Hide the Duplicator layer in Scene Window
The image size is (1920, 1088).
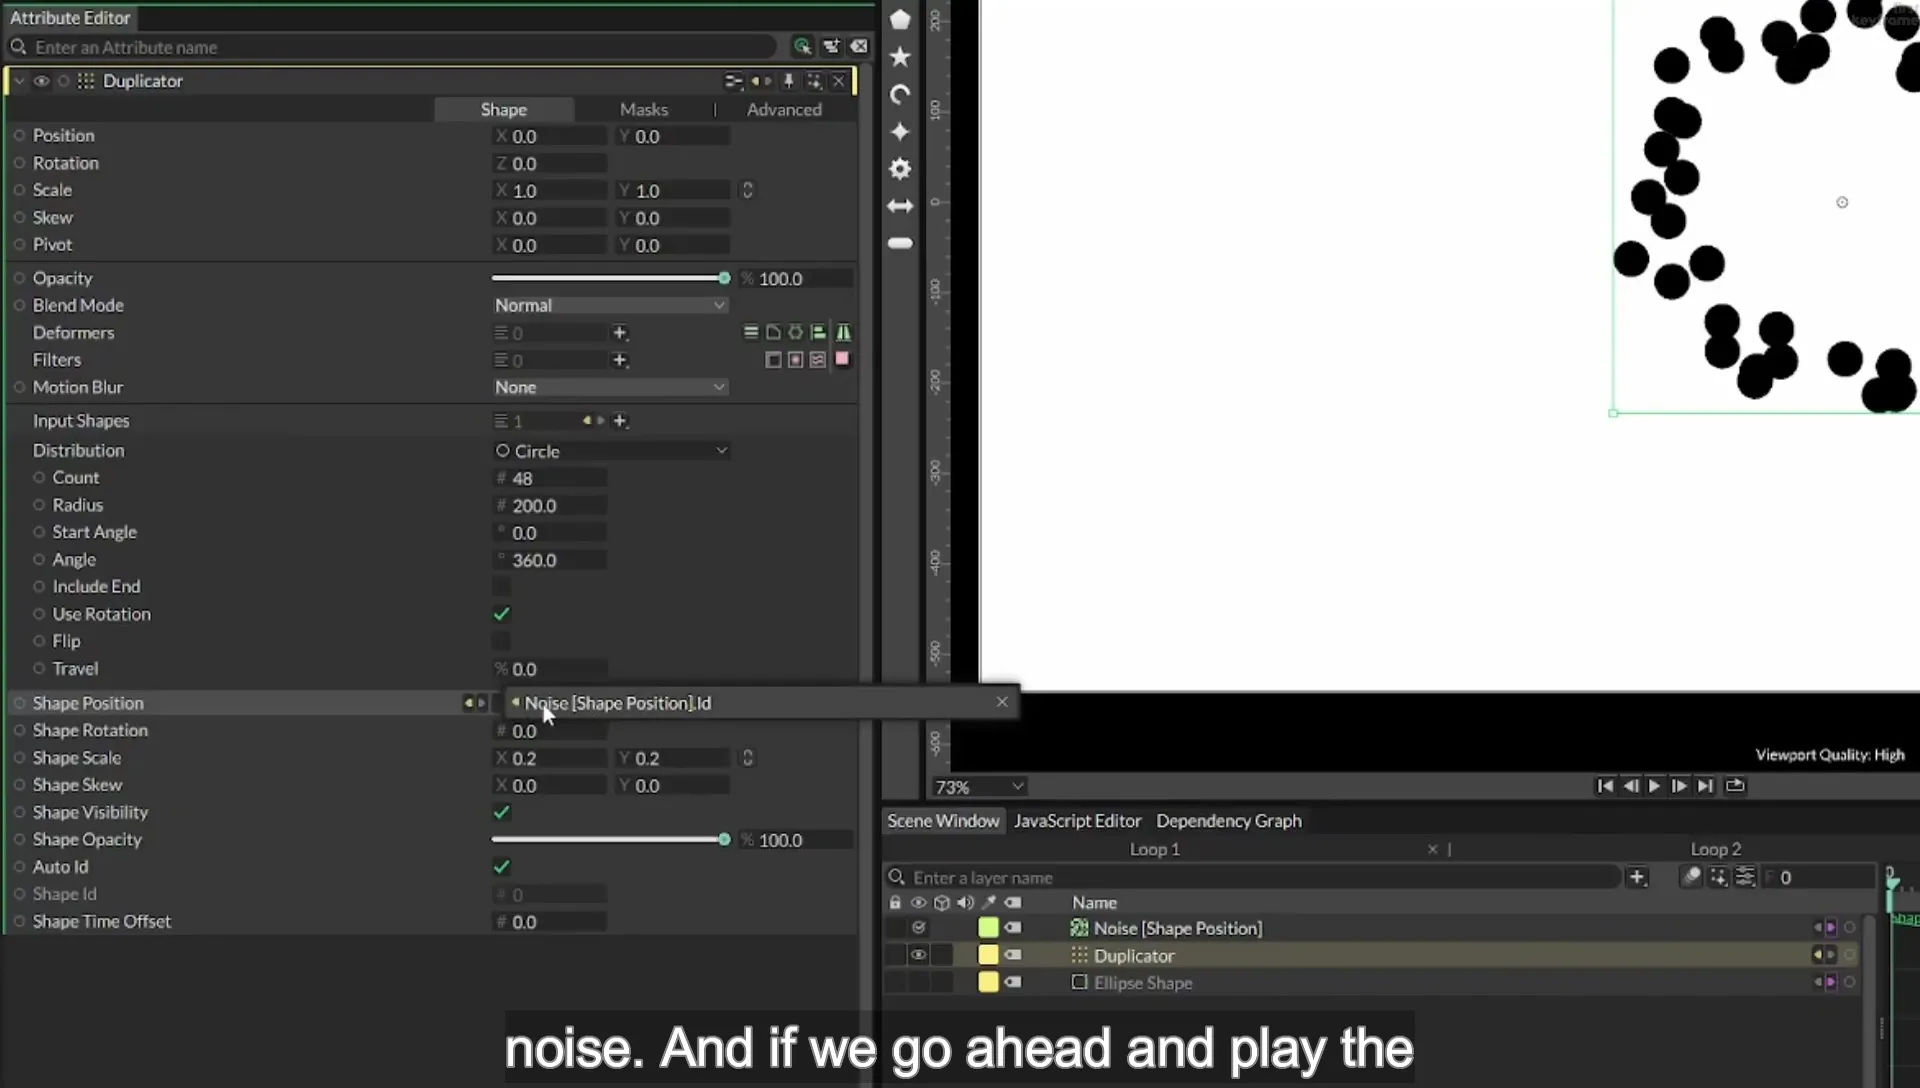[918, 955]
